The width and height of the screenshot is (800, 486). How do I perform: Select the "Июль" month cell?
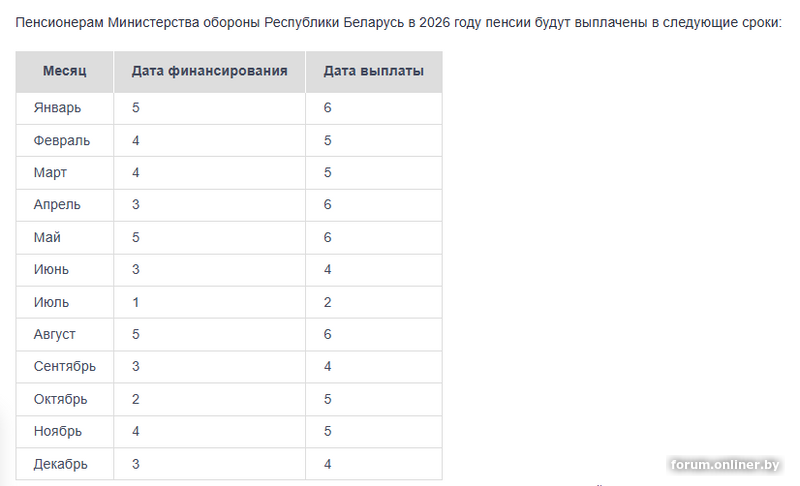[x=51, y=302]
